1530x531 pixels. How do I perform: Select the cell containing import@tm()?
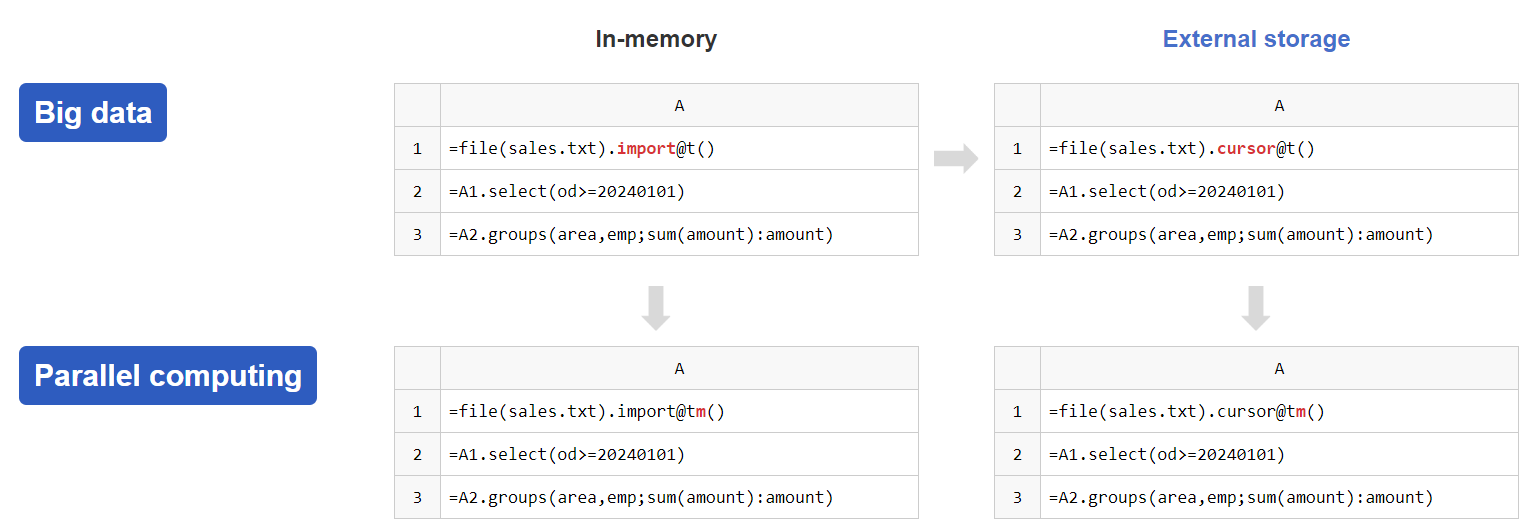tap(679, 411)
